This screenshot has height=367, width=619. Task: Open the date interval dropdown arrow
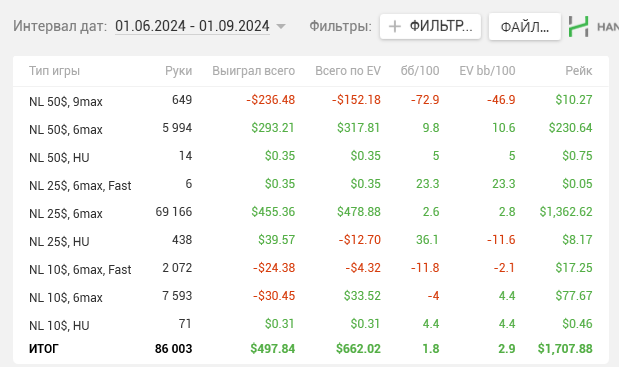[281, 26]
